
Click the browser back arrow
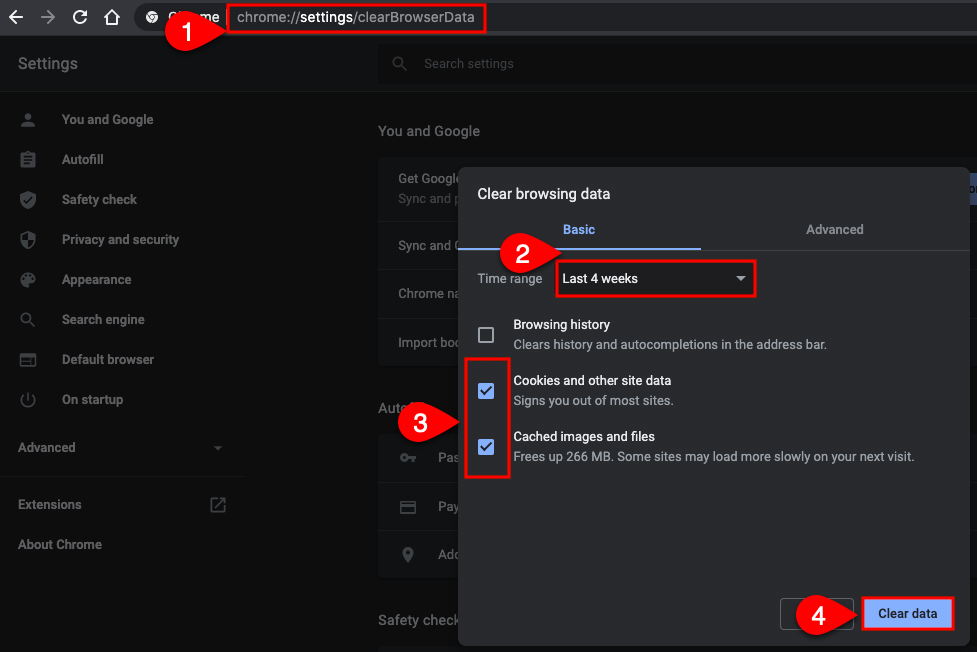tap(16, 17)
